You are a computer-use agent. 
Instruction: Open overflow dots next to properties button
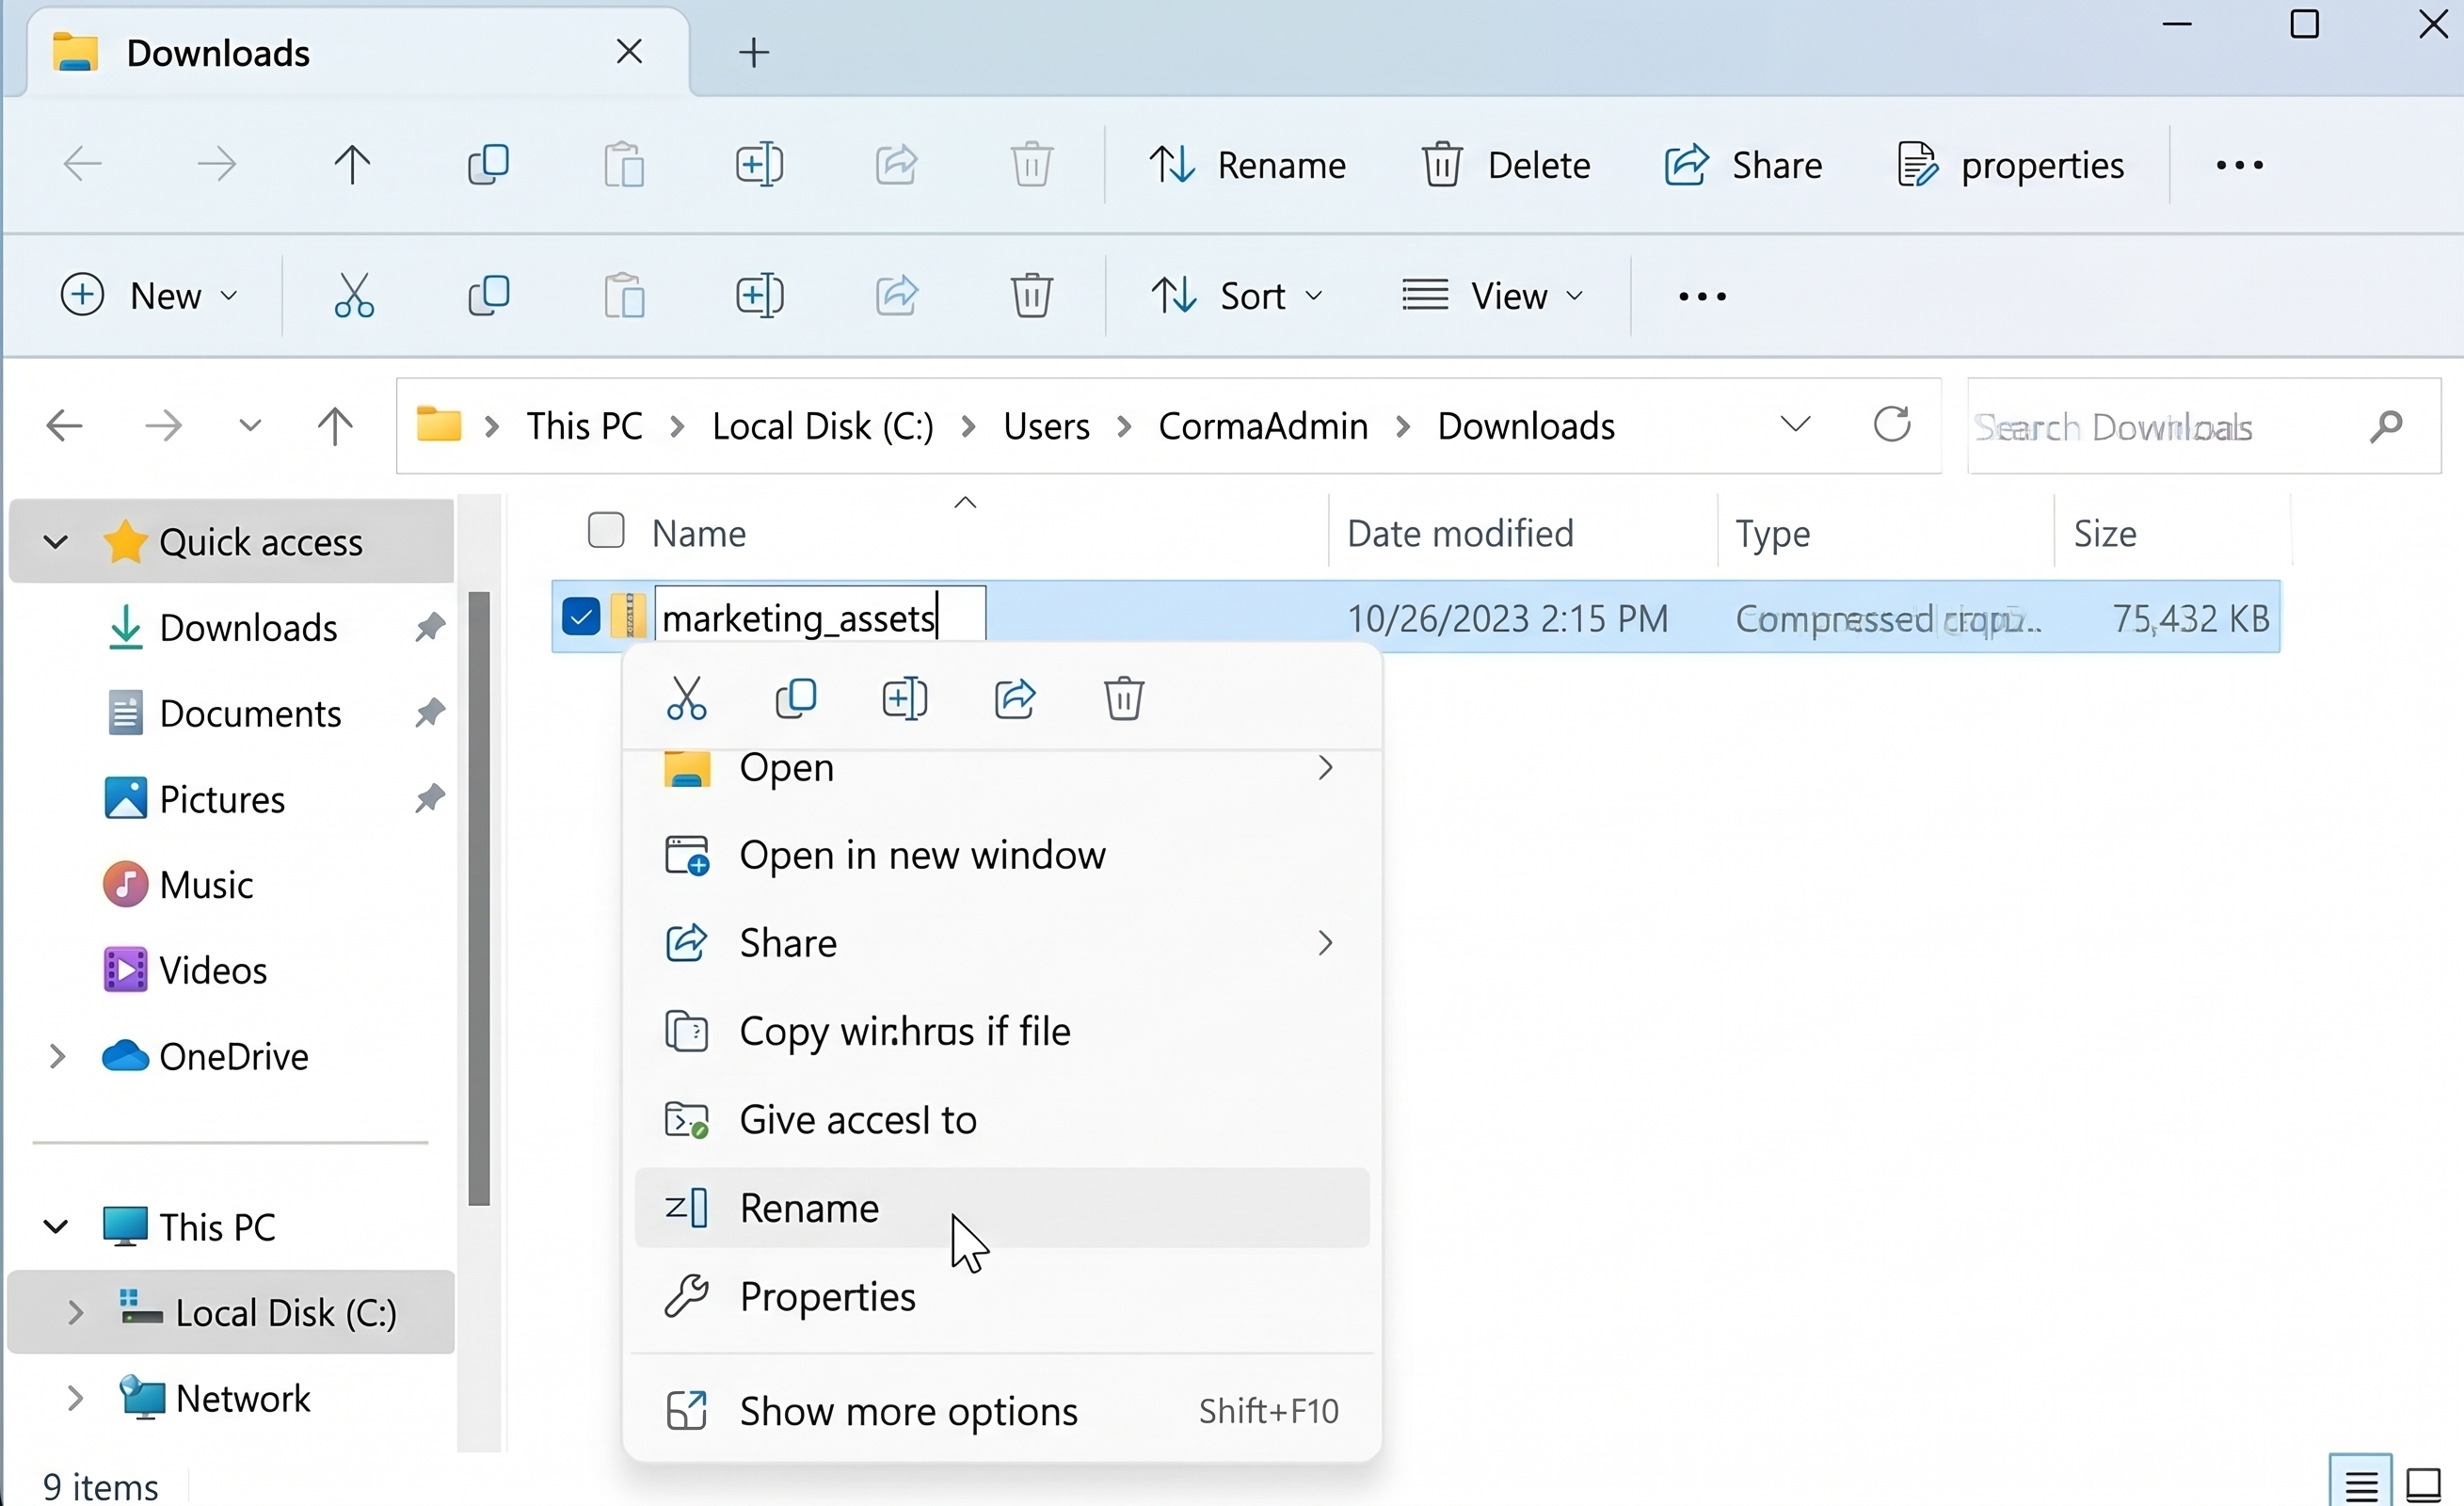click(2240, 165)
